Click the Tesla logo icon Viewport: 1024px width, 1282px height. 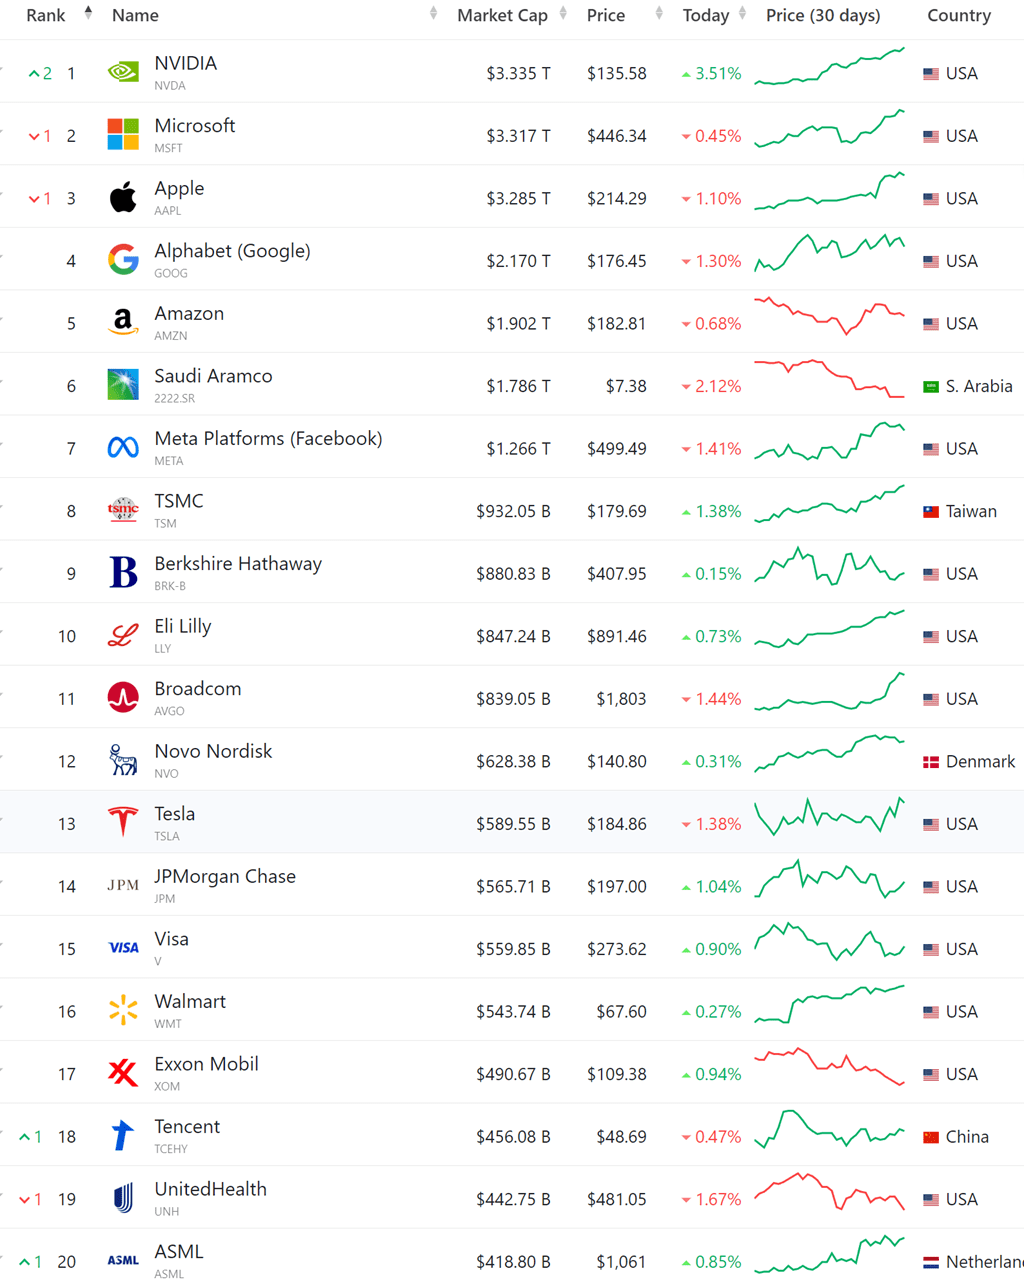pos(123,822)
